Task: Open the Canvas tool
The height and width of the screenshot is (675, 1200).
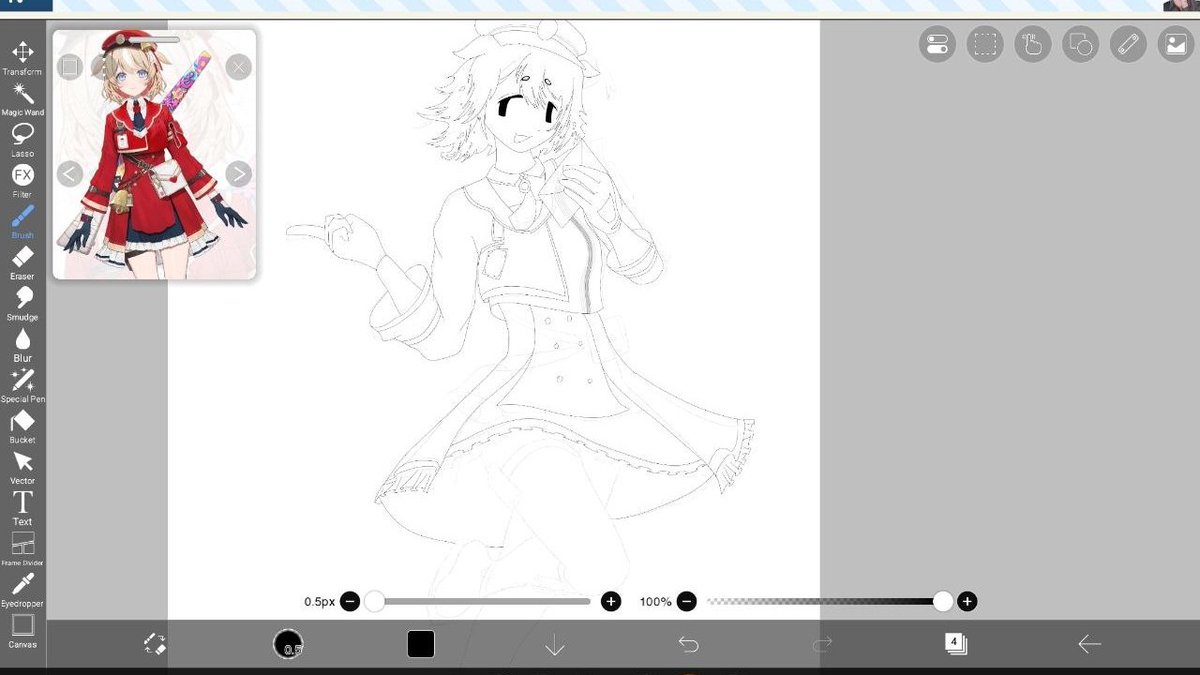Action: click(22, 632)
